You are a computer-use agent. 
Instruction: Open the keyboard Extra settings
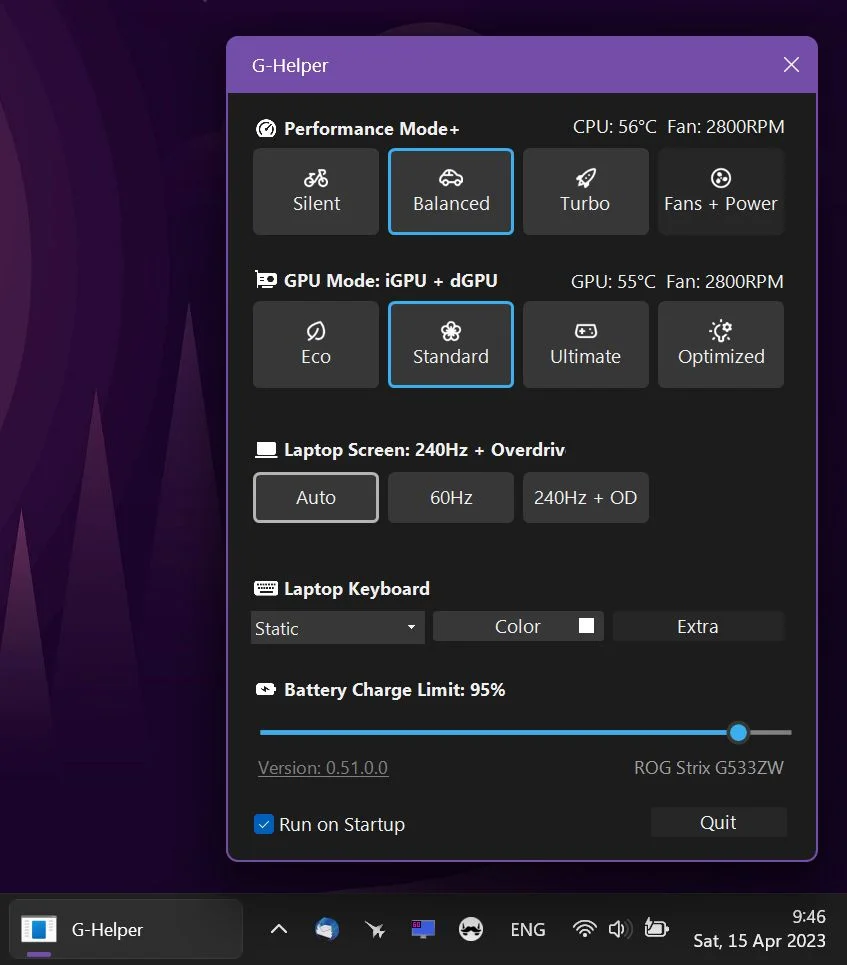(x=697, y=627)
